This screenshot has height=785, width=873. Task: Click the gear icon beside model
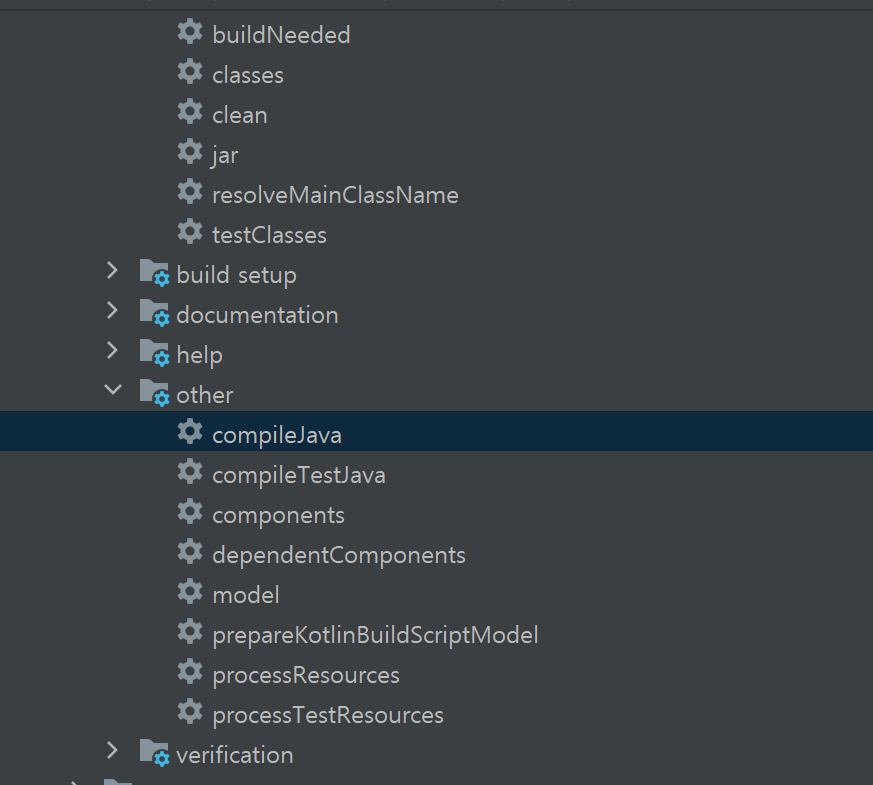pos(190,592)
